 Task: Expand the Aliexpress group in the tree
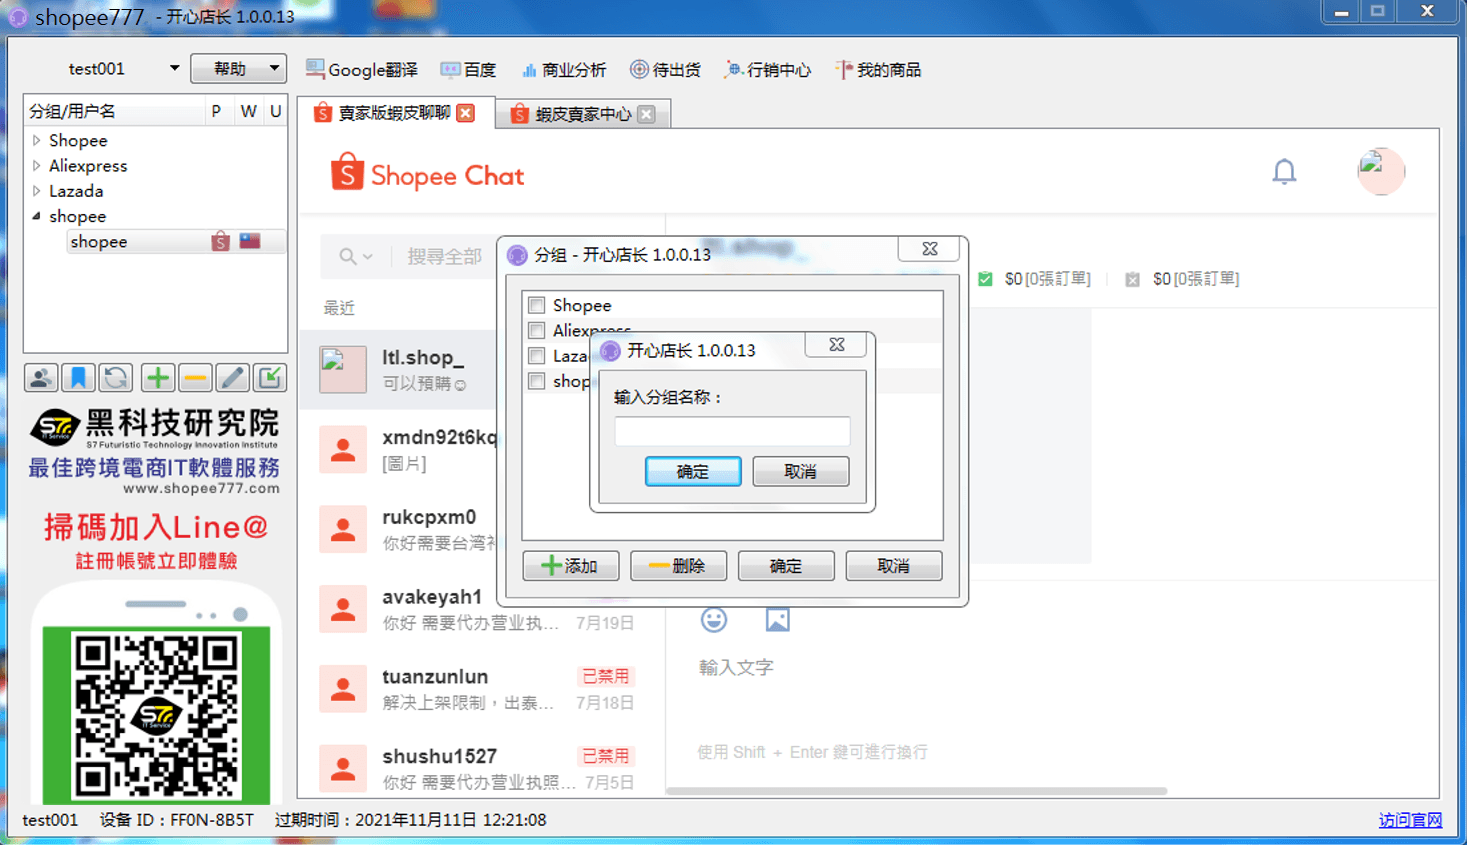(37, 165)
